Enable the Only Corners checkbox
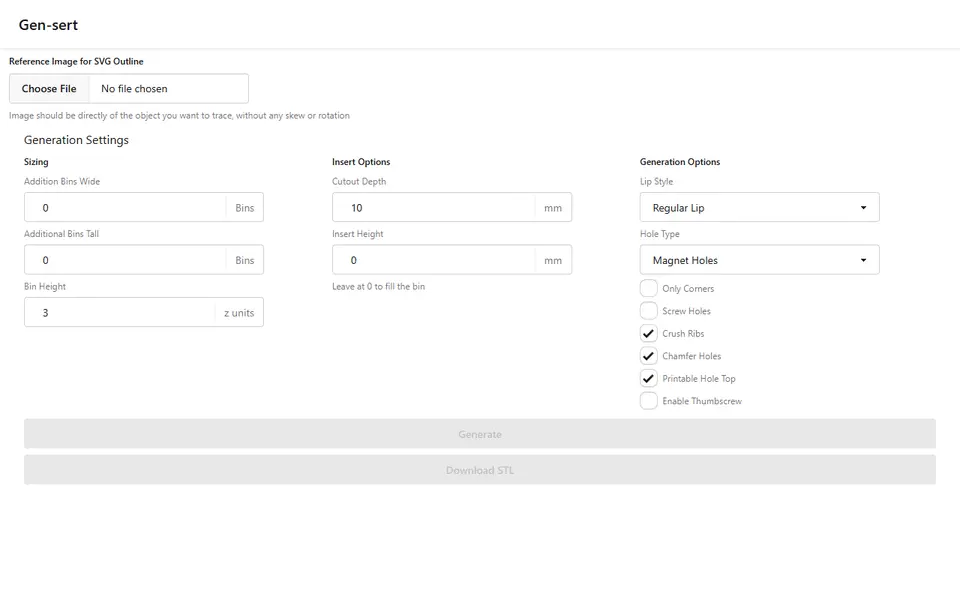Viewport: 960px width, 600px height. click(x=648, y=288)
